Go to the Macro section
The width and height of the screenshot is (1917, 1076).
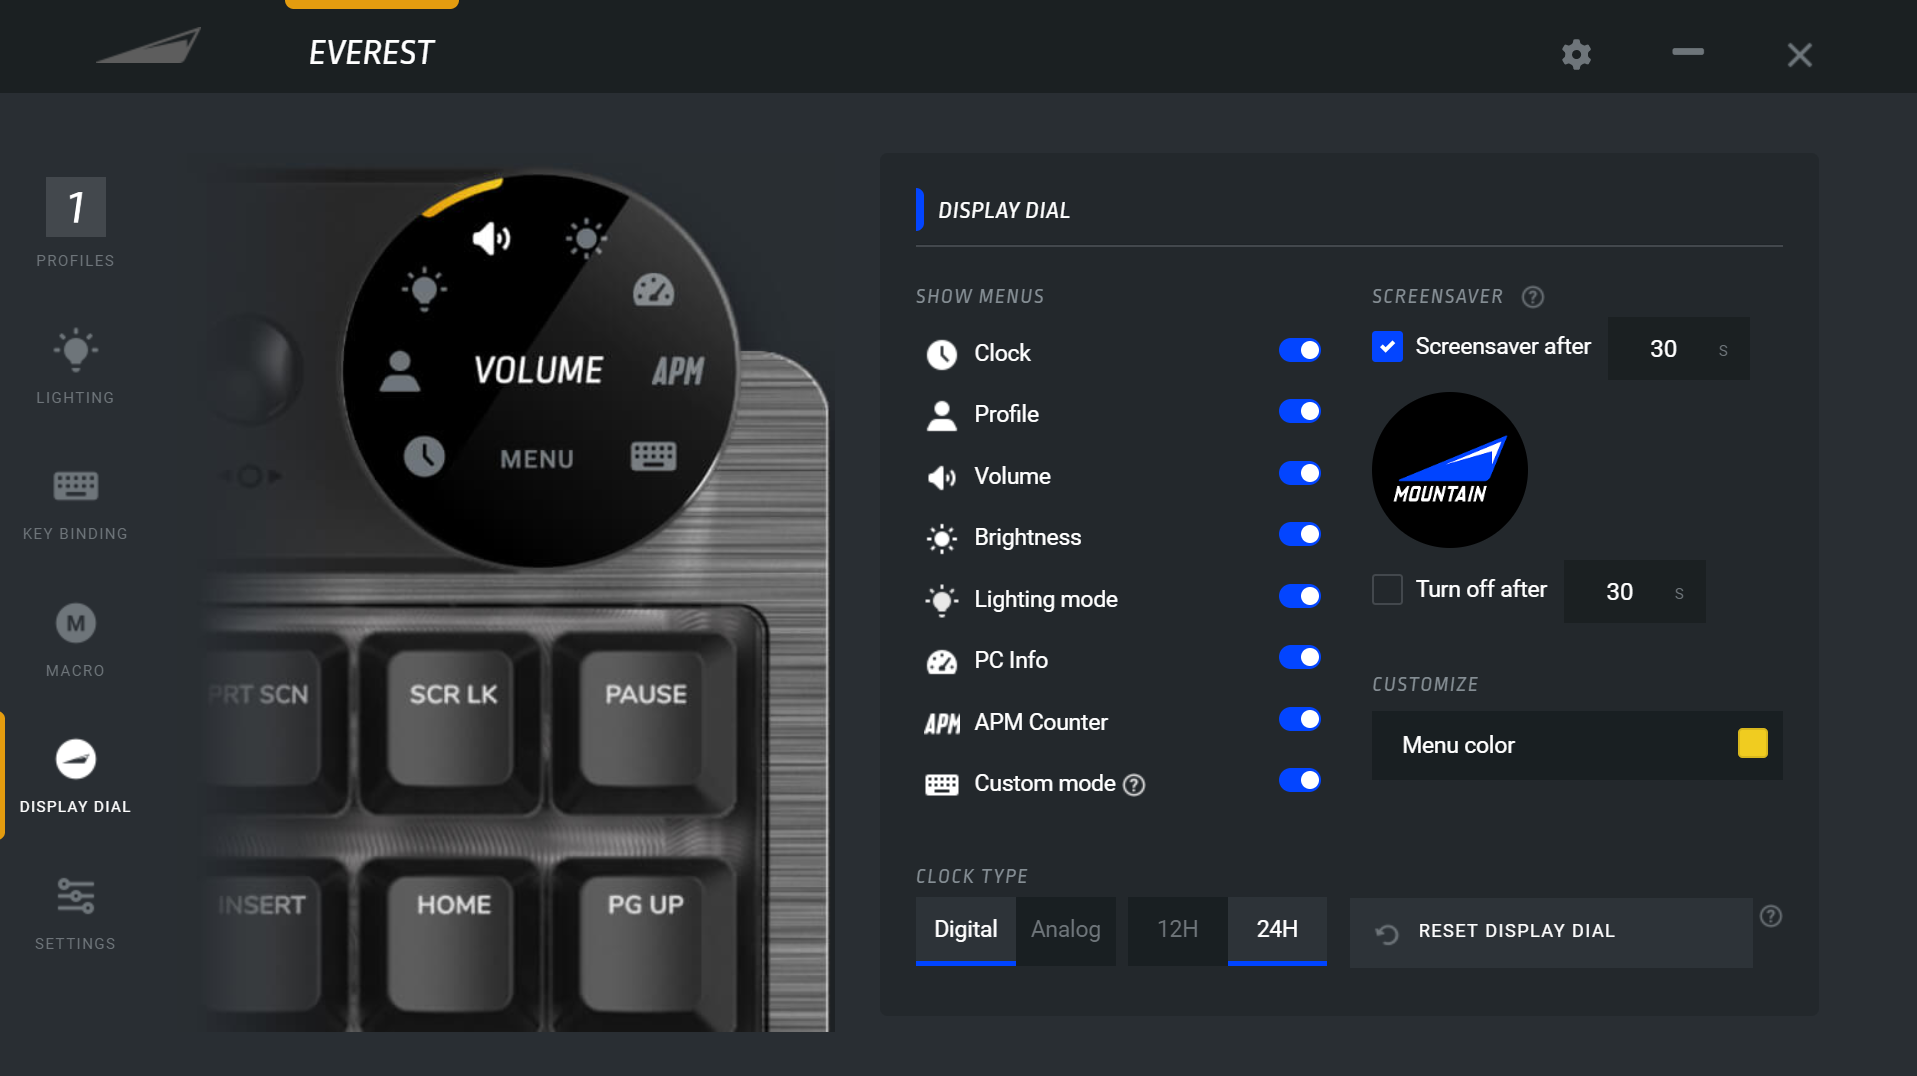(x=75, y=640)
